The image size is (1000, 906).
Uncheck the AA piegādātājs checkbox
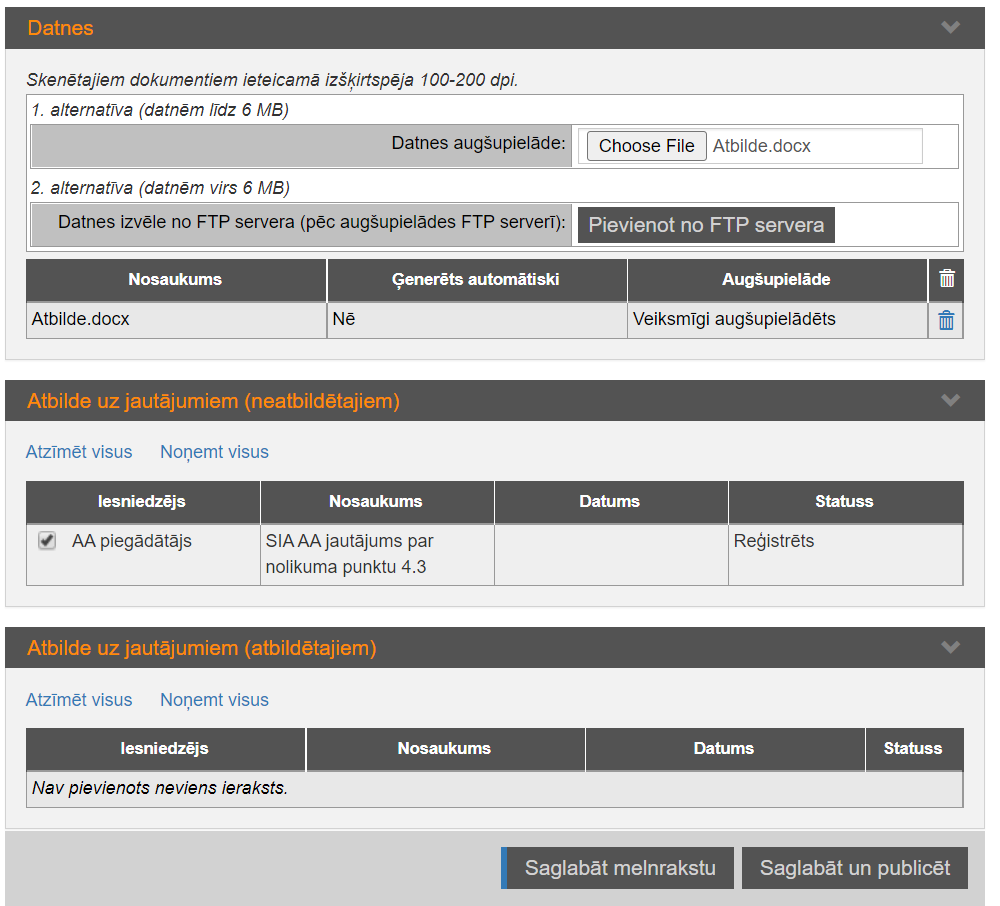click(x=46, y=541)
